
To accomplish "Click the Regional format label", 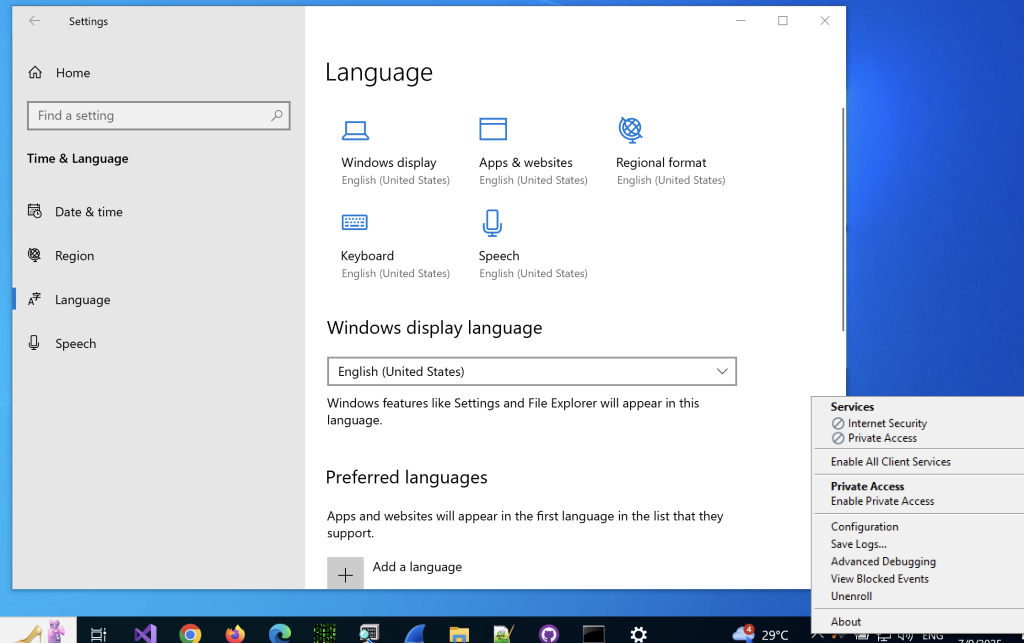I will pos(661,162).
